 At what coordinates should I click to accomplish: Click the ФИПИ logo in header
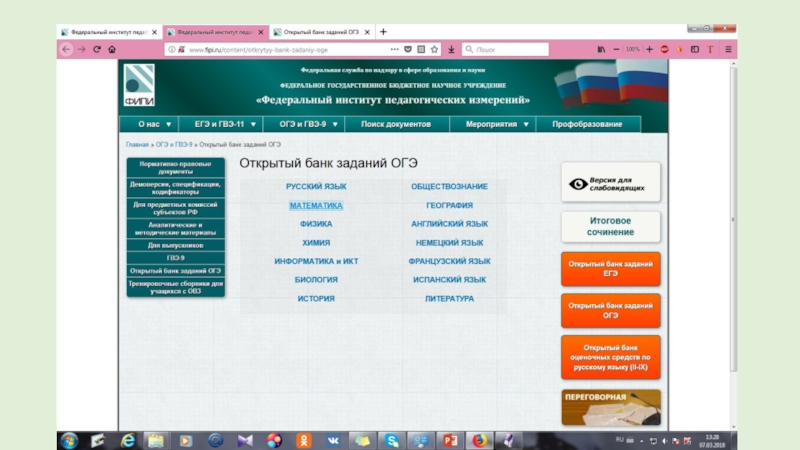coord(139,85)
